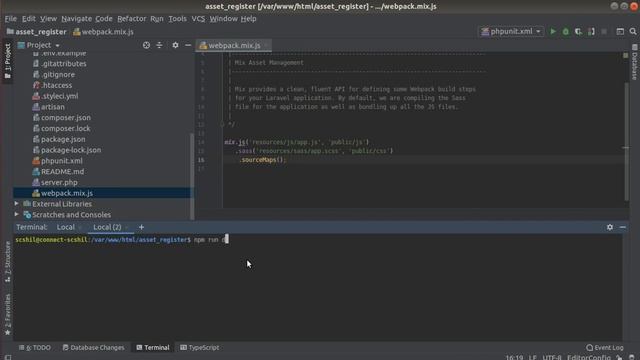Open the TypeScript tool window

(200, 347)
